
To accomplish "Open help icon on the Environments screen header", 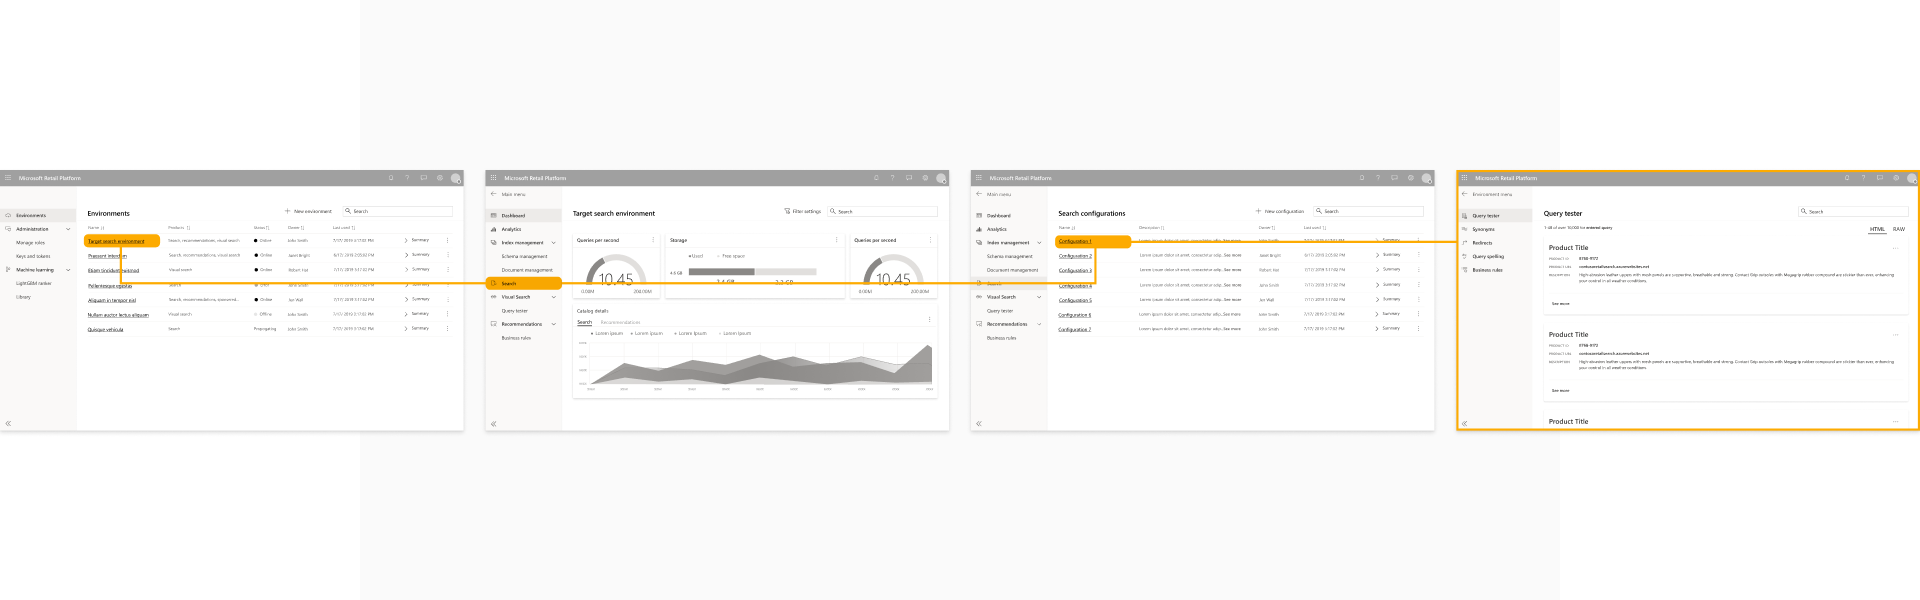I will (407, 178).
